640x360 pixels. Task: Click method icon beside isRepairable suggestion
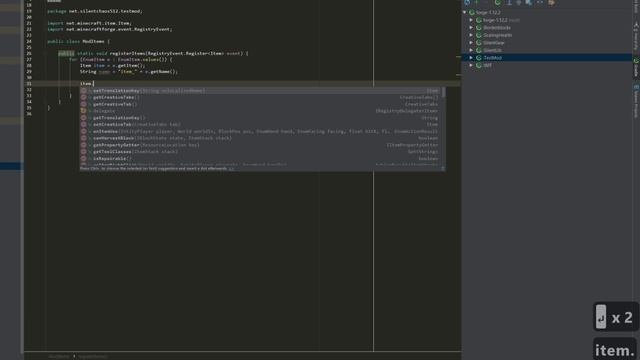[x=84, y=158]
